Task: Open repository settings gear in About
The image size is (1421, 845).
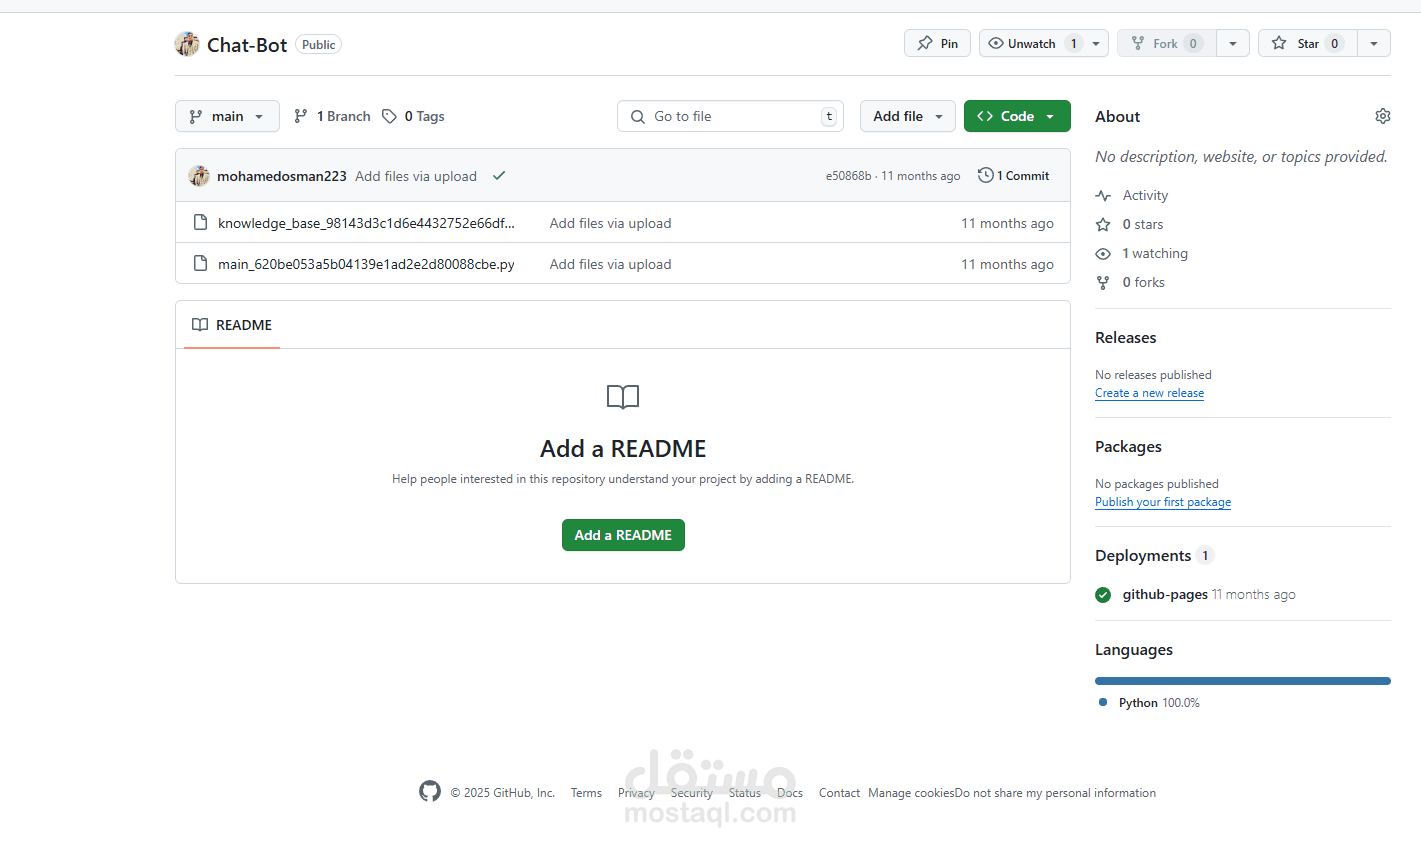Action: 1383,116
